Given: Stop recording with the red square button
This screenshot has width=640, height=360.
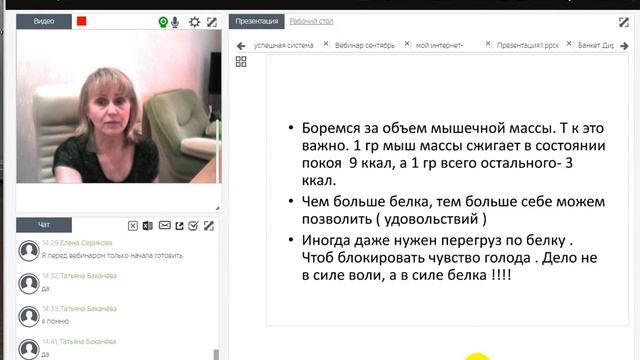Looking at the screenshot, I should [x=82, y=21].
